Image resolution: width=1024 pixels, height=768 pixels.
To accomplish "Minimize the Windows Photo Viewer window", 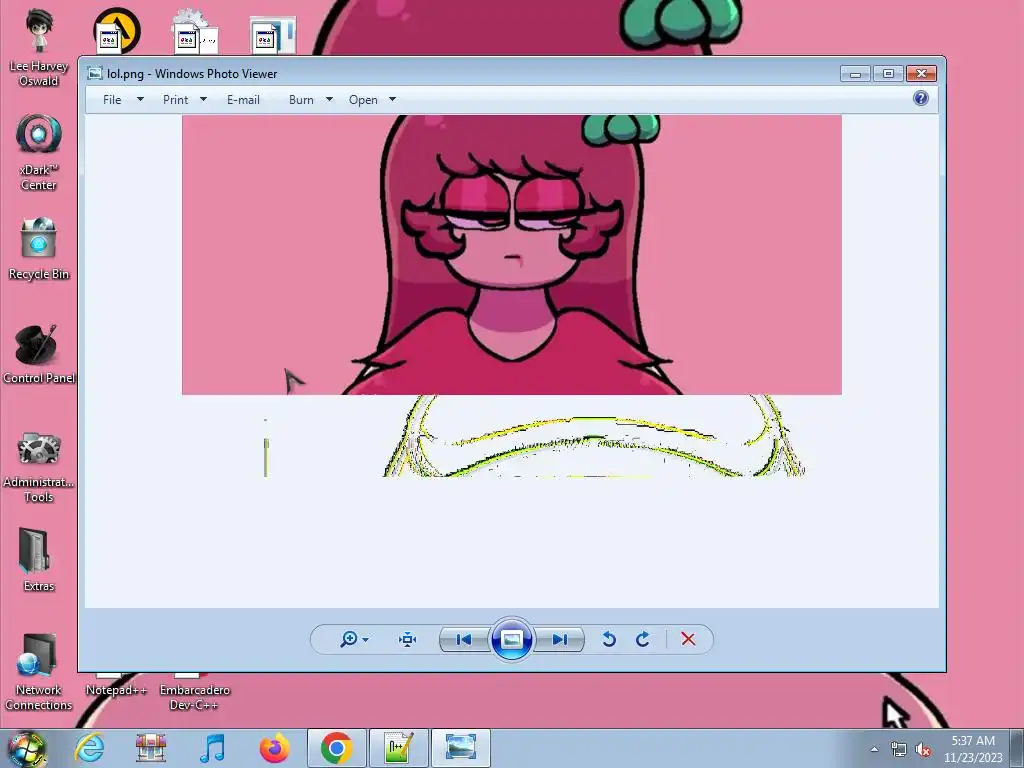I will point(855,74).
